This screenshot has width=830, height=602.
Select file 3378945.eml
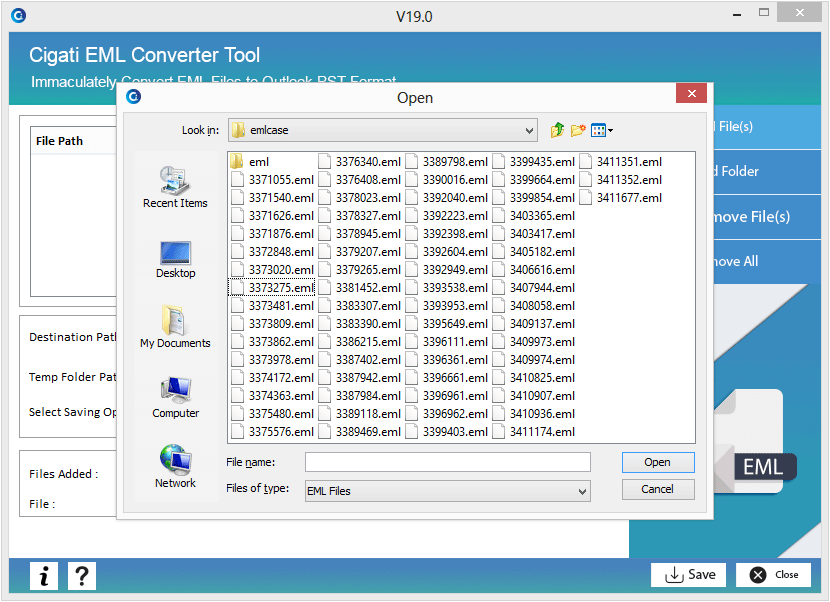click(359, 233)
